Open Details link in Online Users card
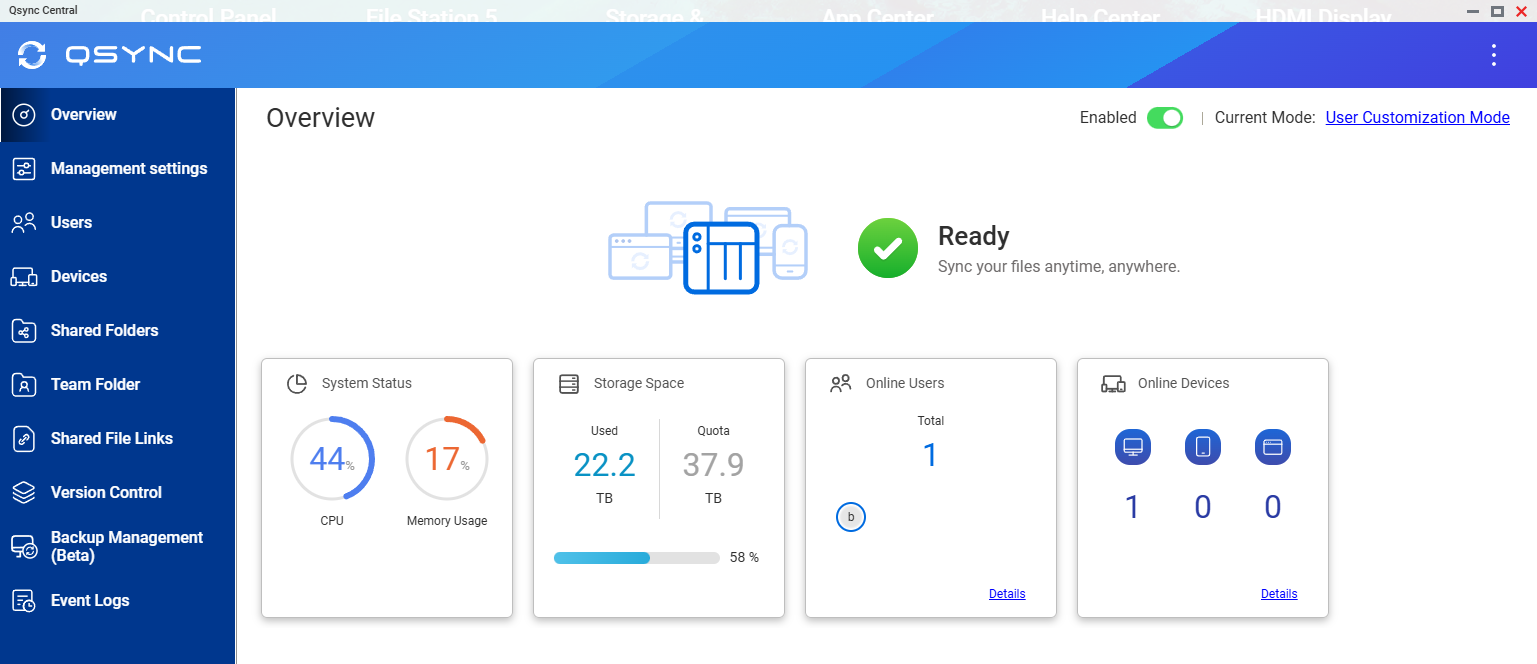 [x=1007, y=594]
